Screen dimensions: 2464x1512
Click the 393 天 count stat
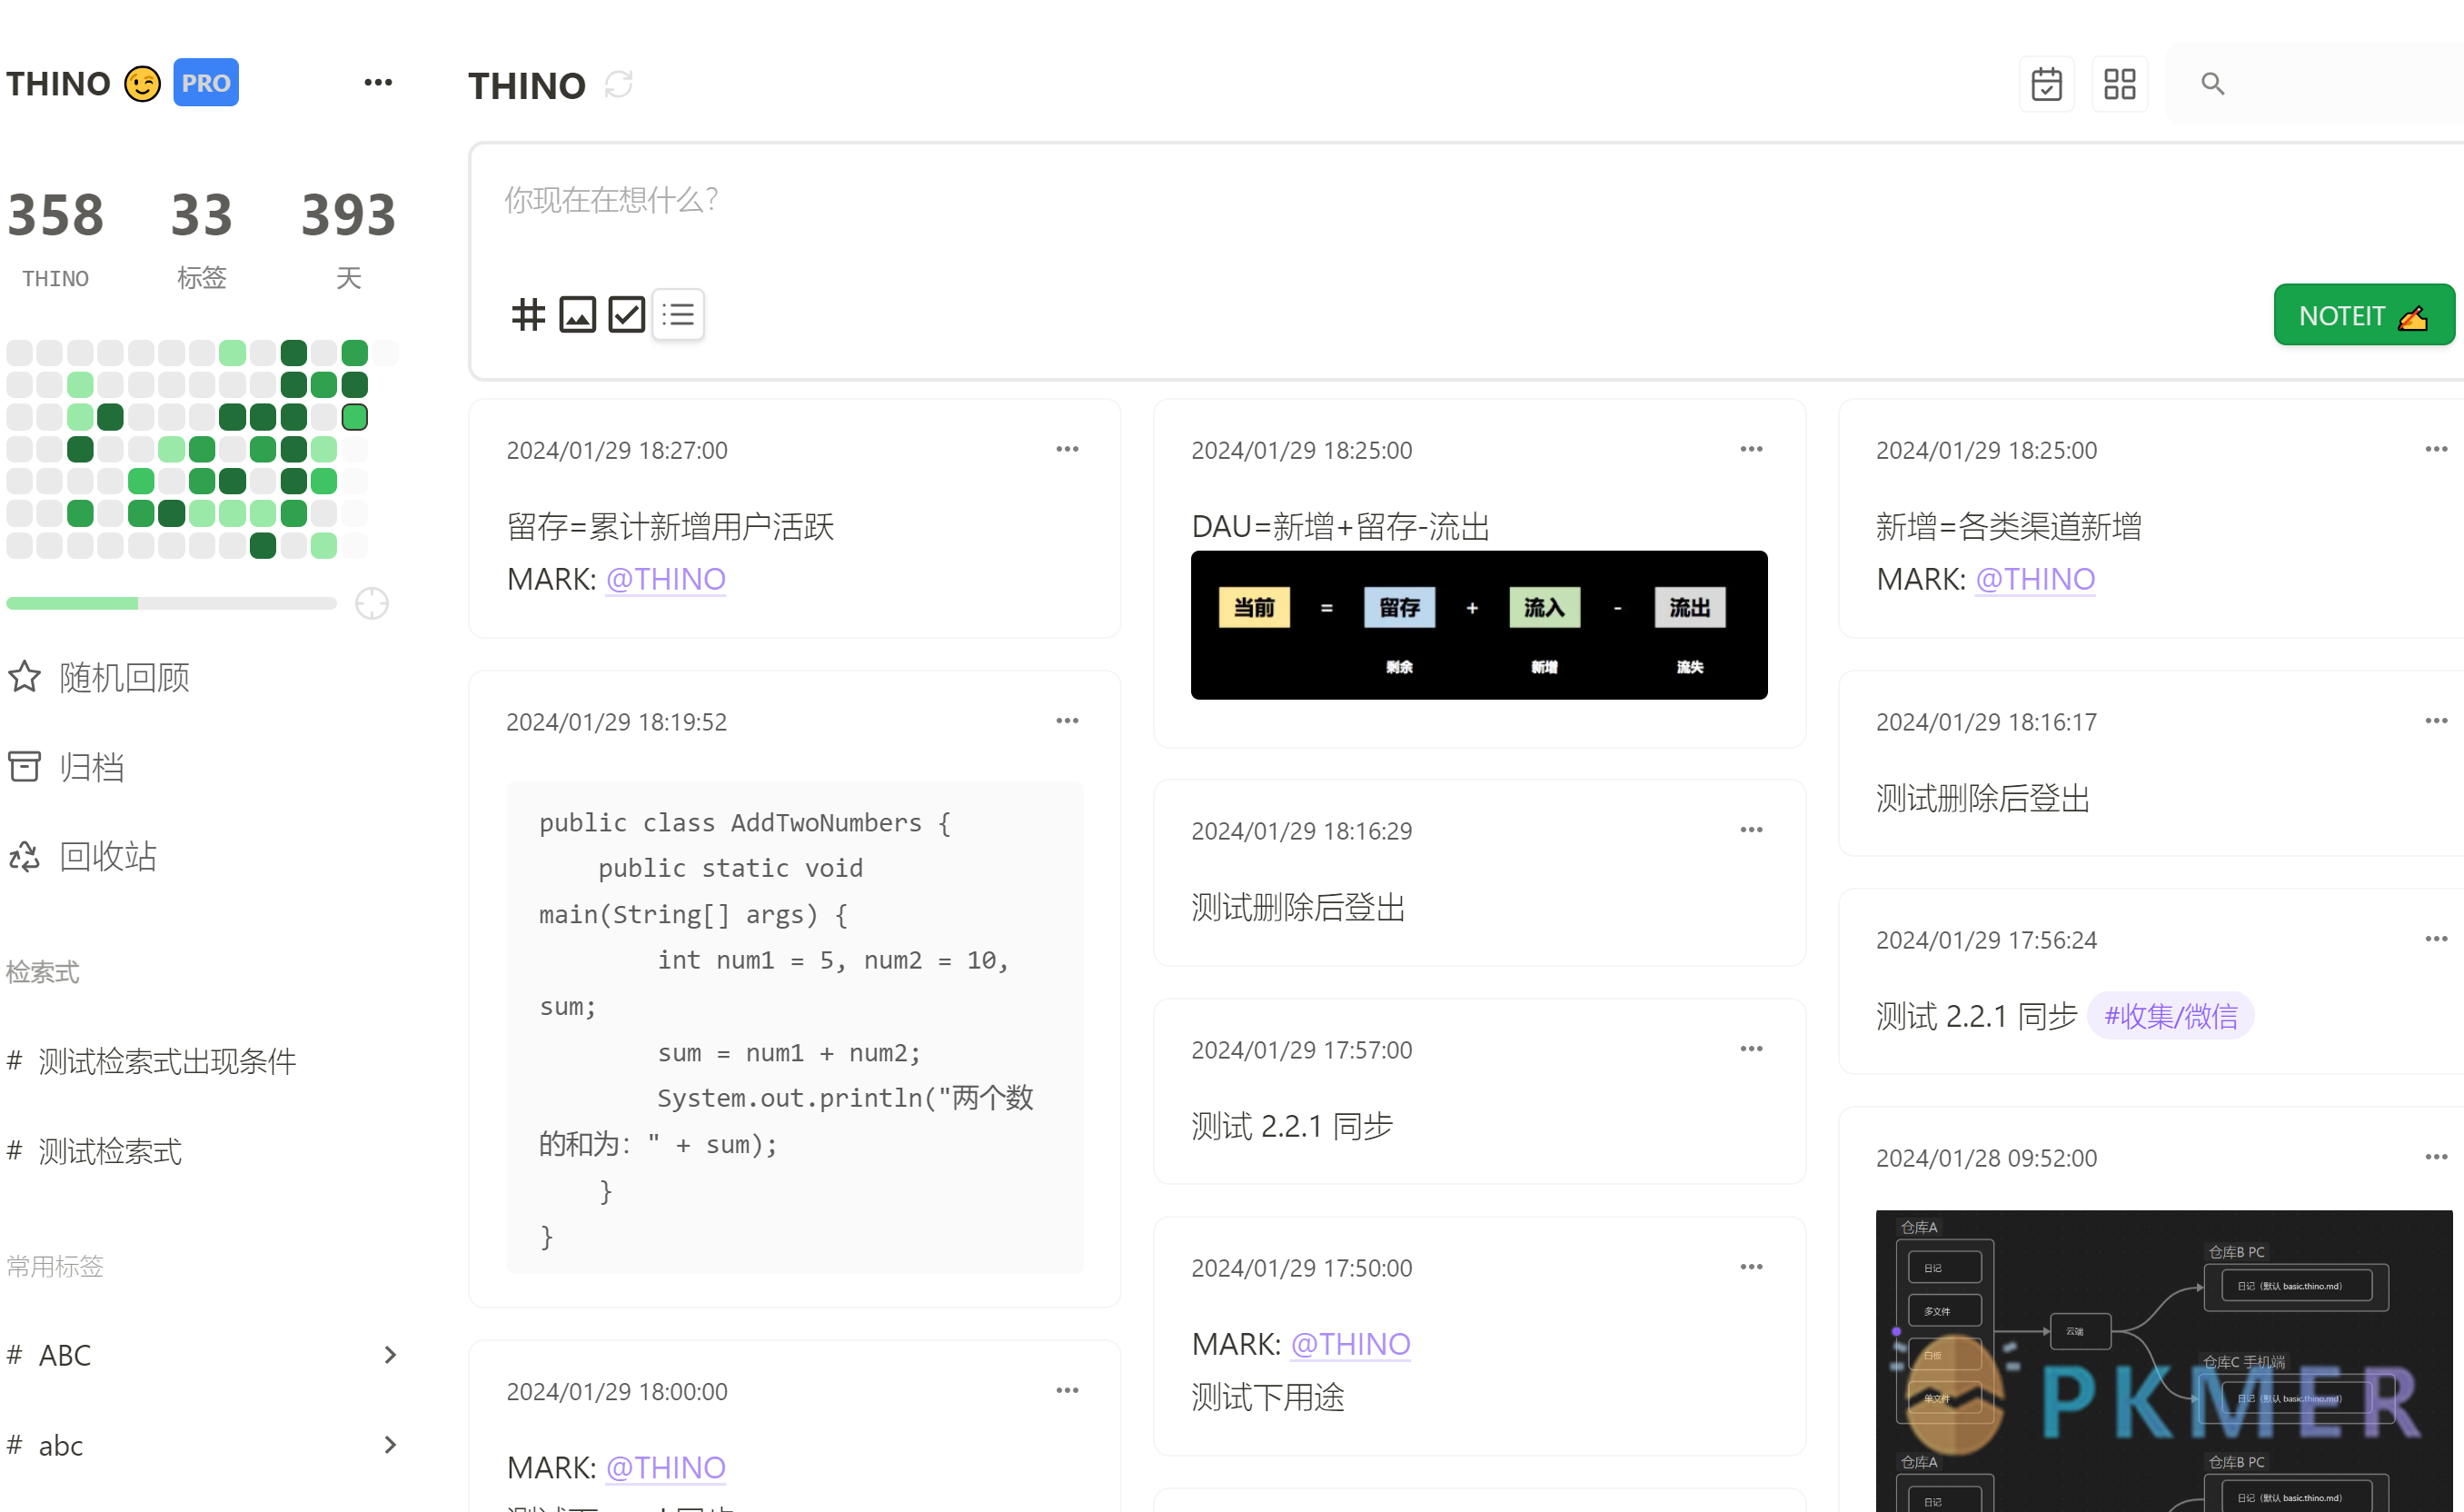coord(348,239)
